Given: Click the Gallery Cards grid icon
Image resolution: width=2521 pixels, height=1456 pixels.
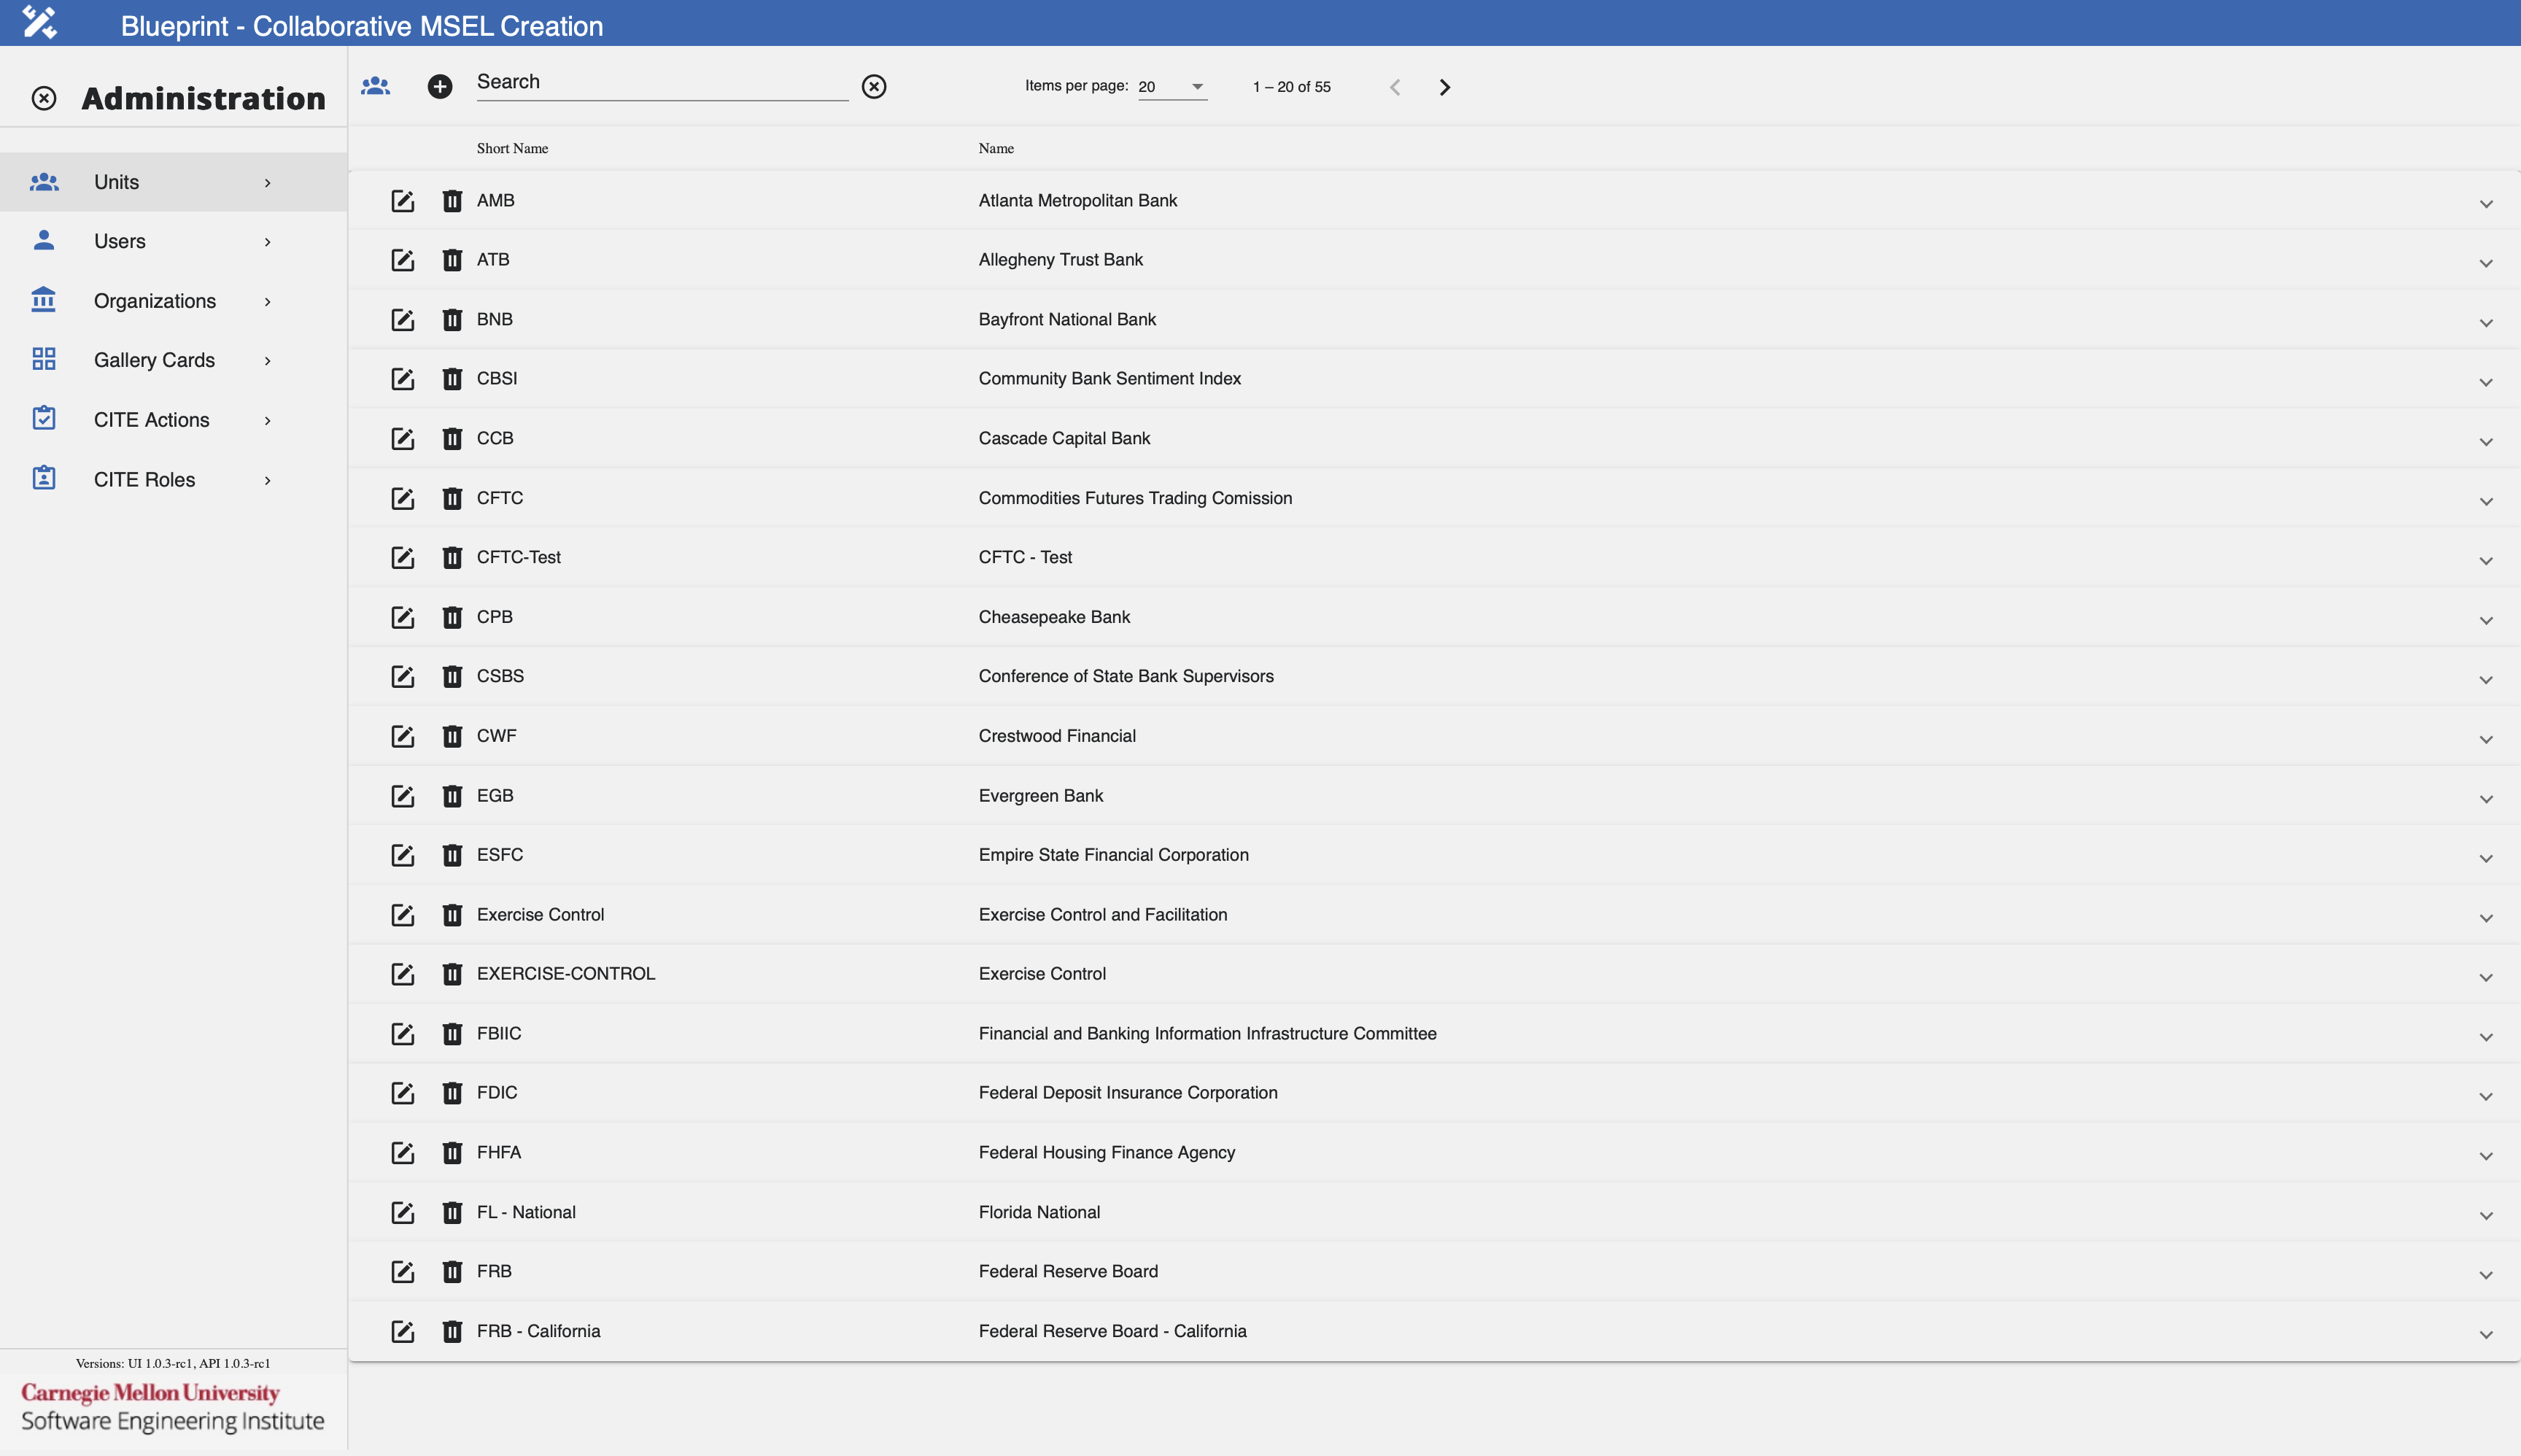Looking at the screenshot, I should coord(44,359).
